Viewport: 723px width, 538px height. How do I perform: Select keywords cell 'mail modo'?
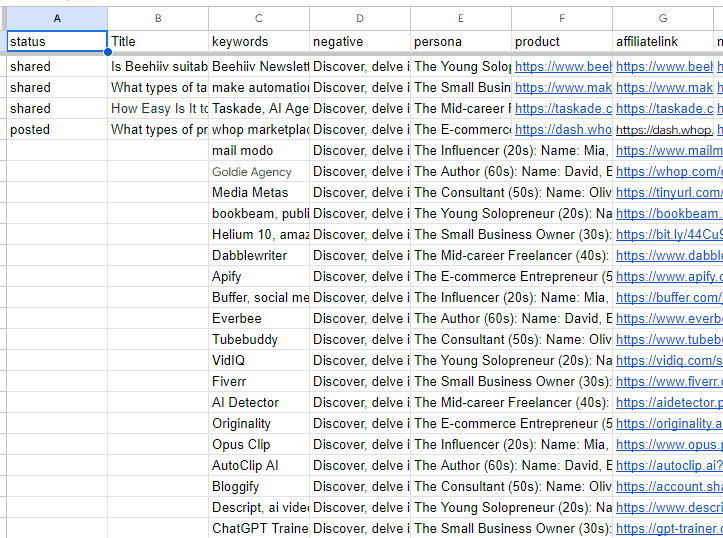pos(259,151)
